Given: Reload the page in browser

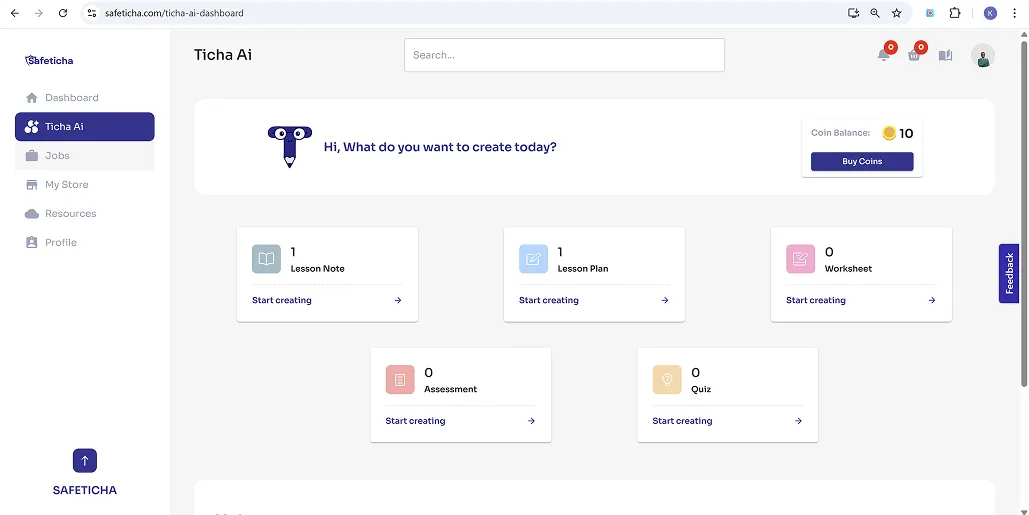Looking at the screenshot, I should click(x=63, y=13).
